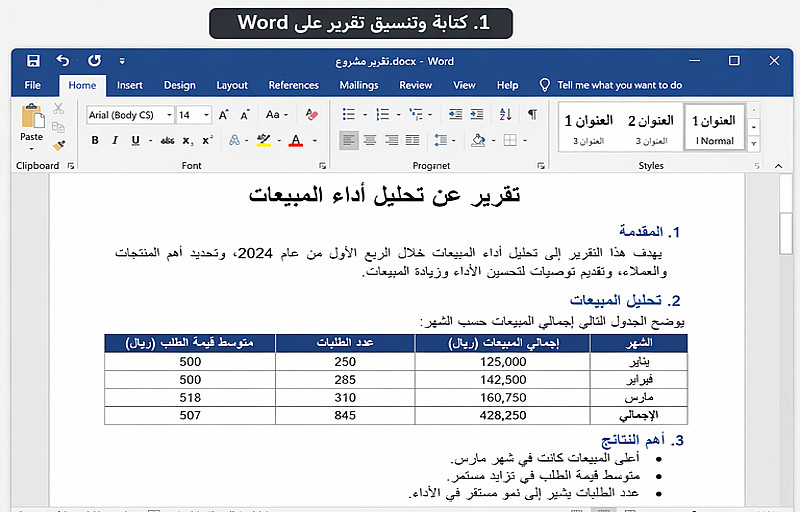Open the Clipboard pane launcher
Viewport: 800px width, 512px height.
[70, 166]
